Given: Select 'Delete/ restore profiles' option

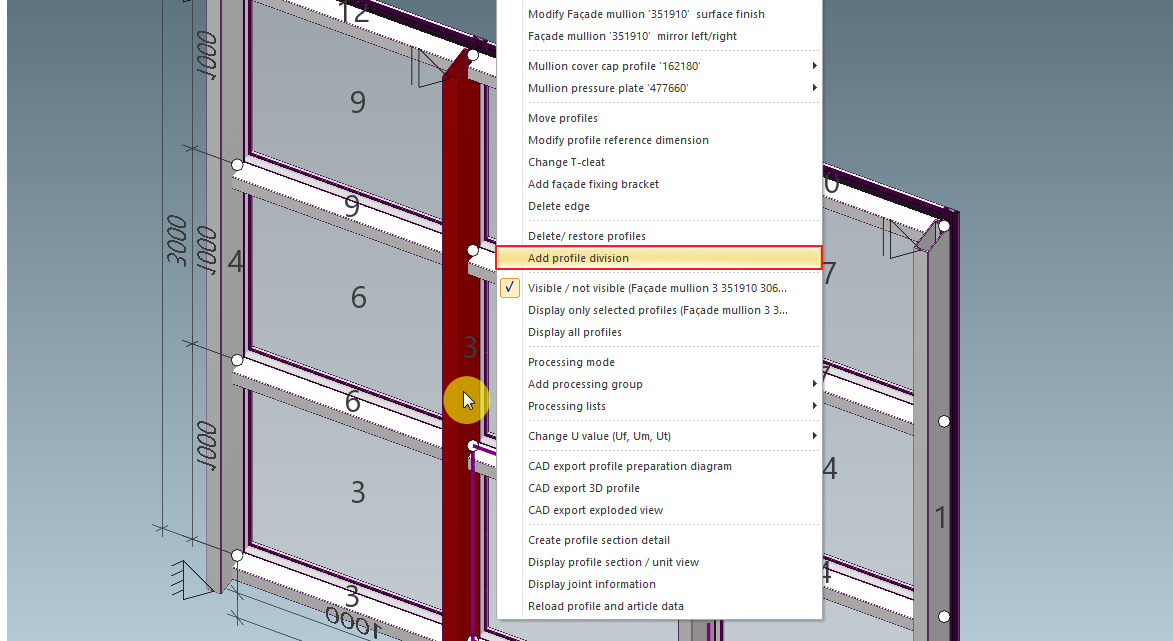Looking at the screenshot, I should tap(586, 236).
